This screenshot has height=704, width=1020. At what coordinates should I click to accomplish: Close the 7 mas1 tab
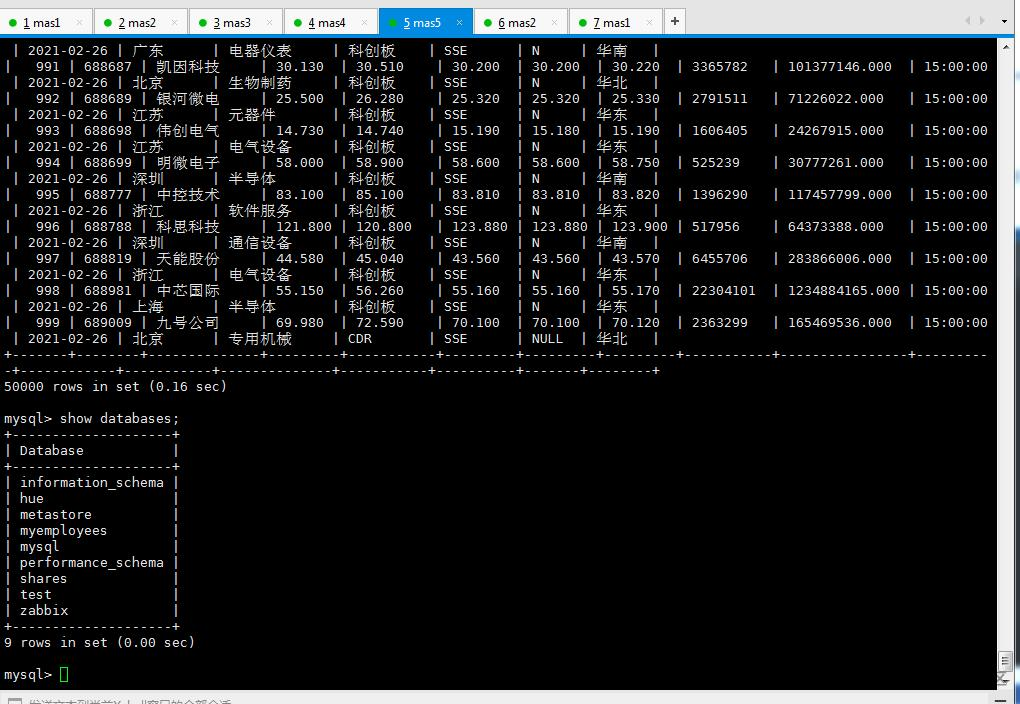pyautogui.click(x=649, y=23)
